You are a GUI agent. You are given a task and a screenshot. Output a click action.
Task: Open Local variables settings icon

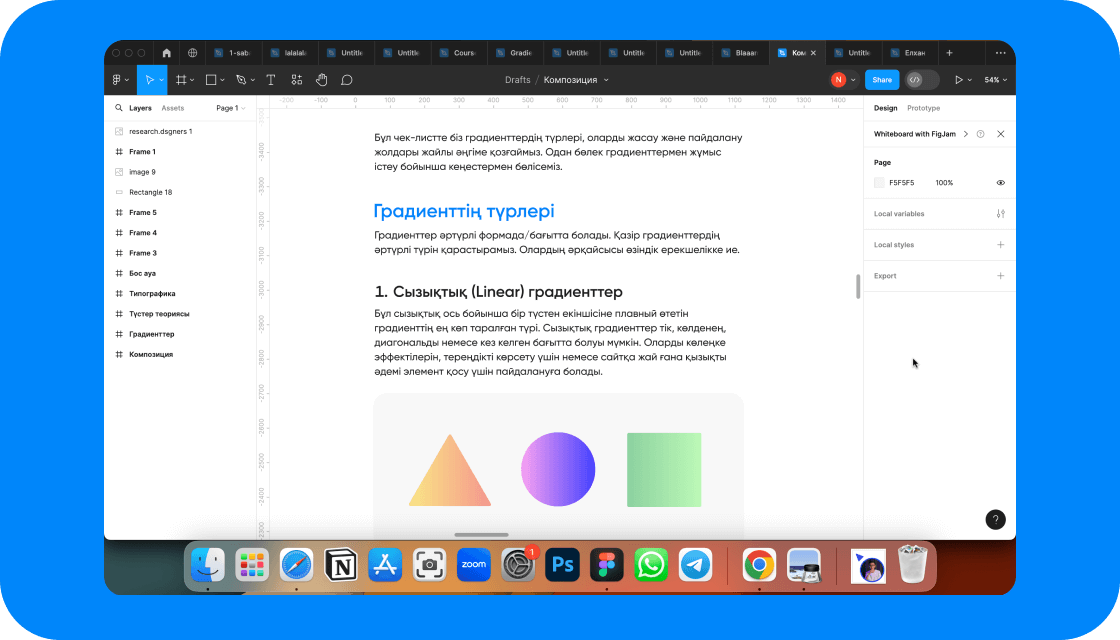pyautogui.click(x=1000, y=214)
